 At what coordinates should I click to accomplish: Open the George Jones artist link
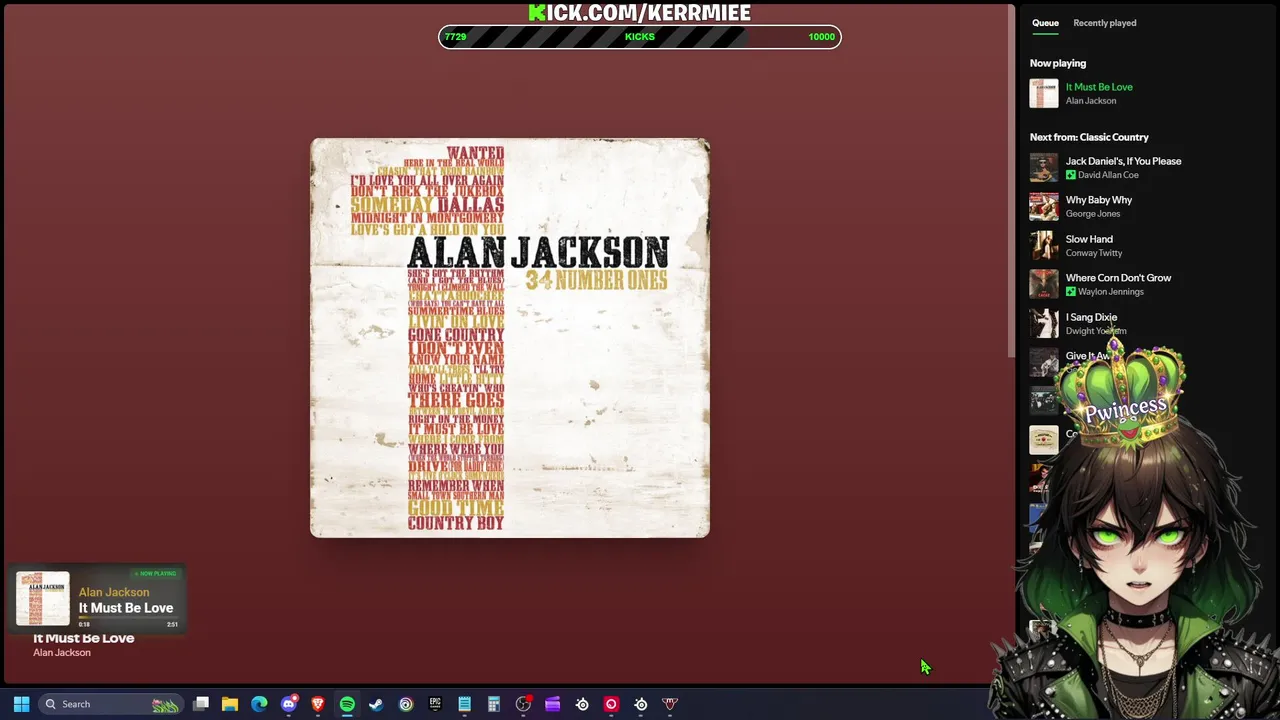click(1093, 214)
